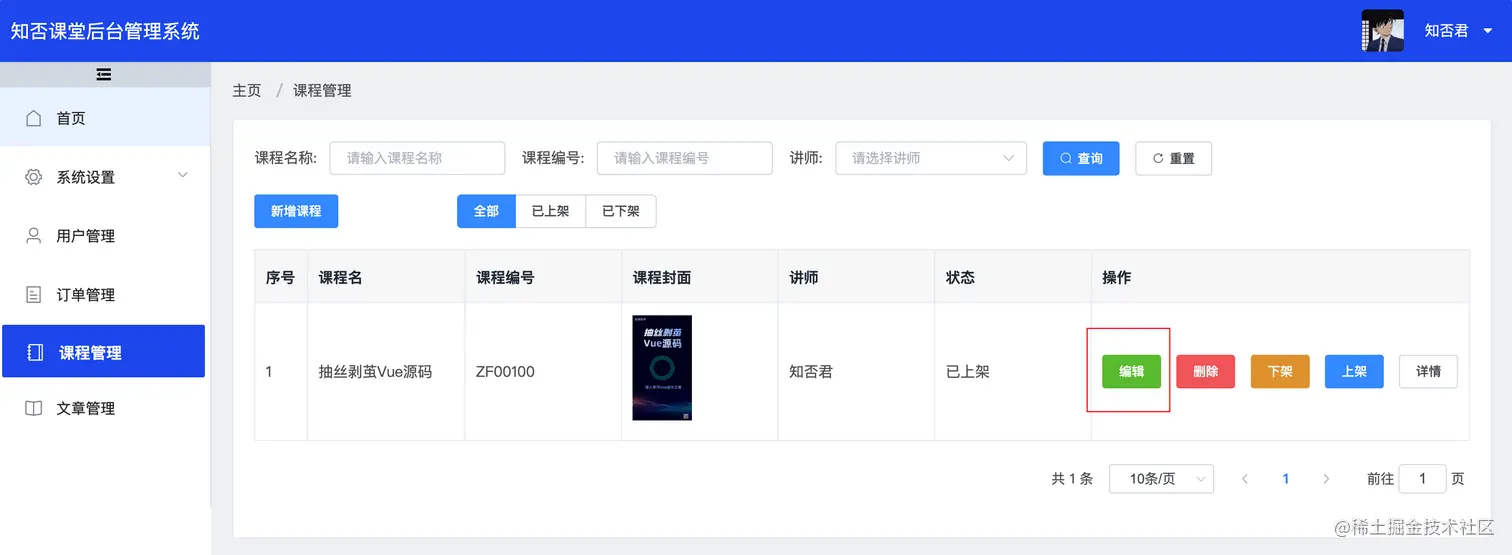Click the 共 1 条 total count text
The image size is (1512, 555).
point(1072,479)
